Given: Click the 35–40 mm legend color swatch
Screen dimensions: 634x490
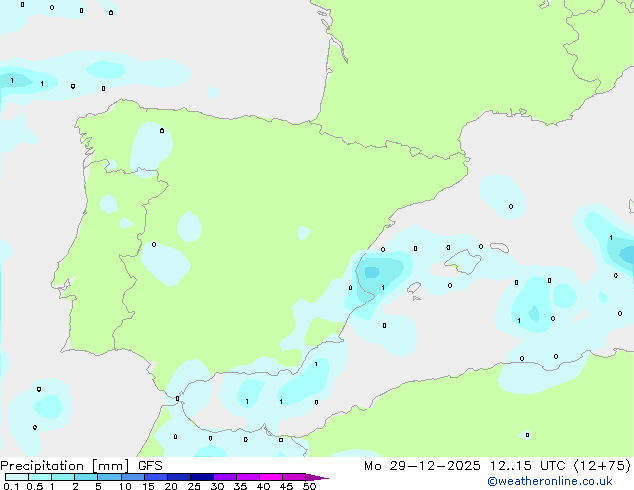Looking at the screenshot, I should [x=248, y=477].
